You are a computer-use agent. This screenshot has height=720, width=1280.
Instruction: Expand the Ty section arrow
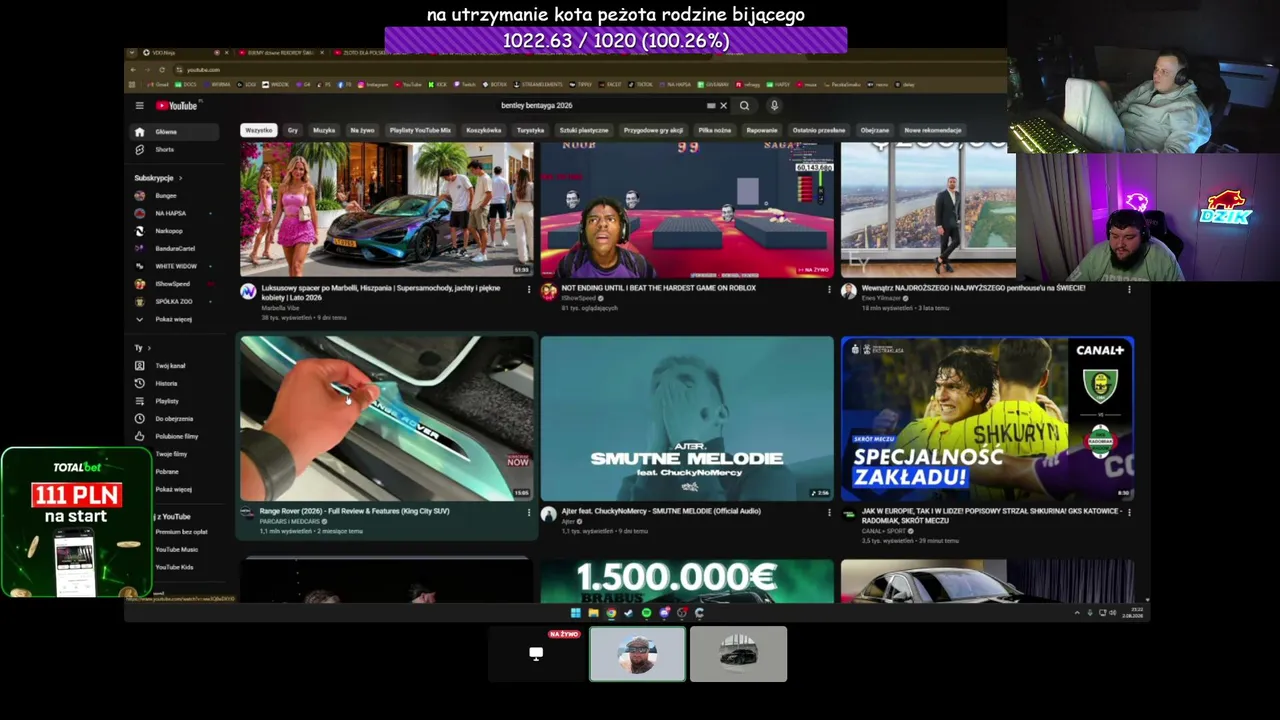pyautogui.click(x=149, y=348)
